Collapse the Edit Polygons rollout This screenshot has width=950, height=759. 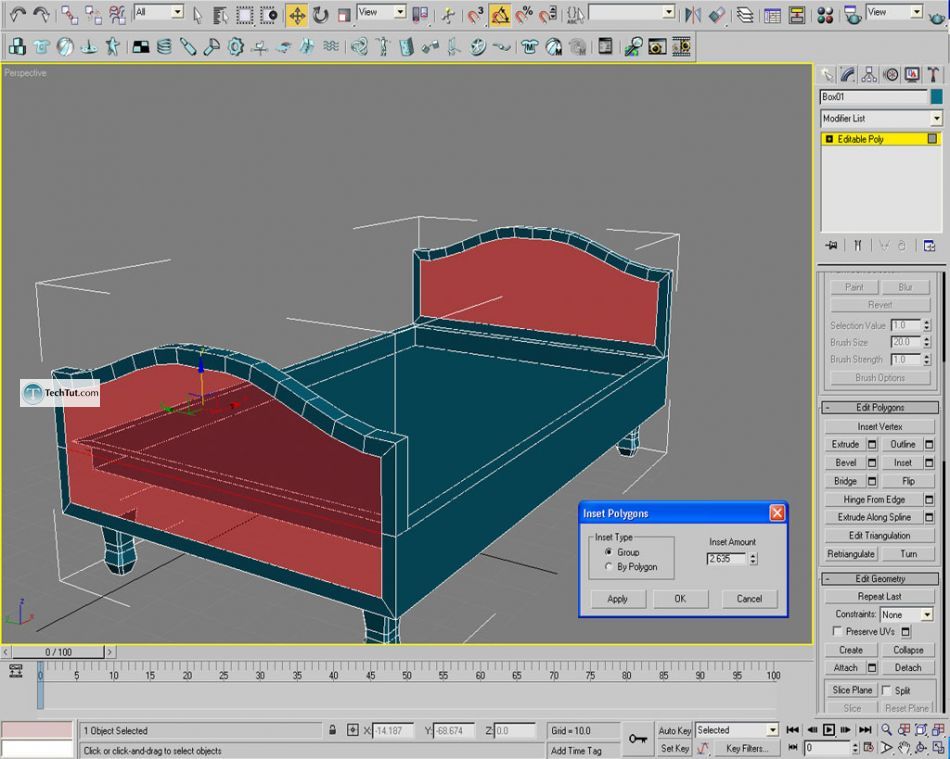pos(880,408)
